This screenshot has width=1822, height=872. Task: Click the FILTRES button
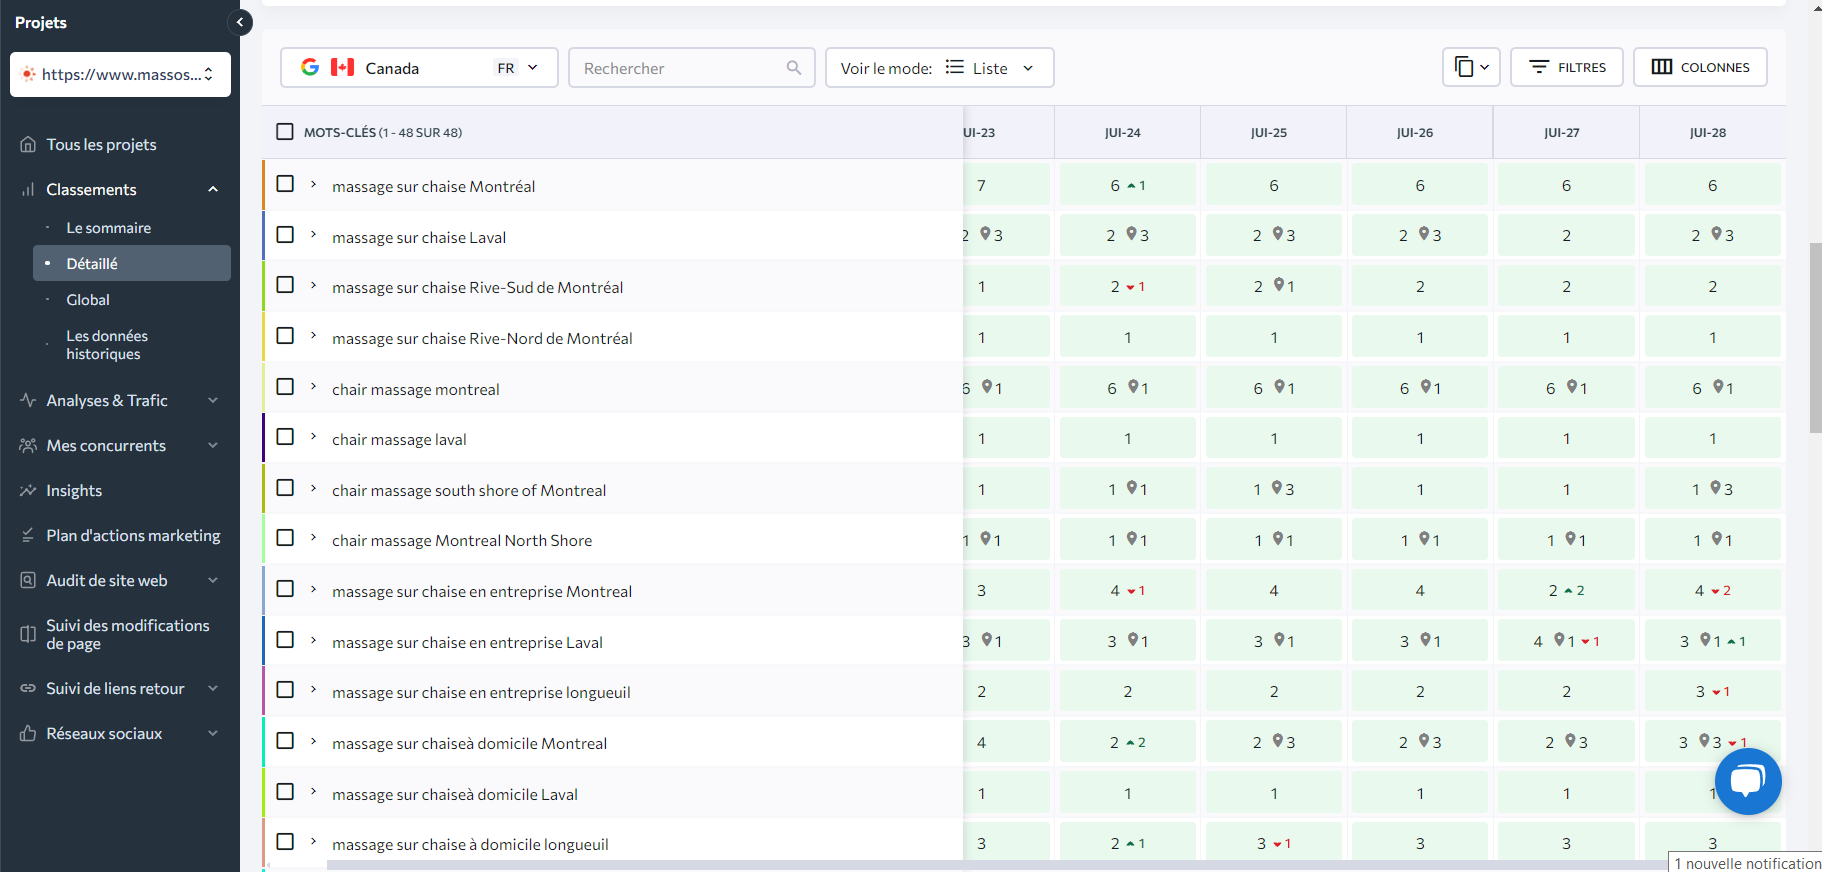click(x=1566, y=67)
